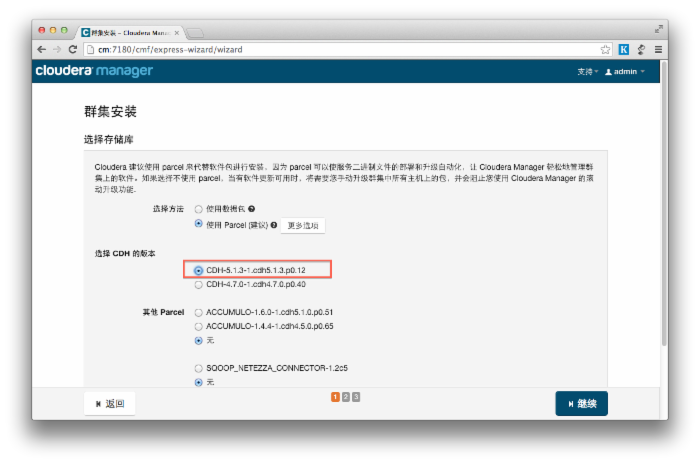The width and height of the screenshot is (700, 464).
Task: Open the 支持 dropdown menu
Action: (587, 72)
